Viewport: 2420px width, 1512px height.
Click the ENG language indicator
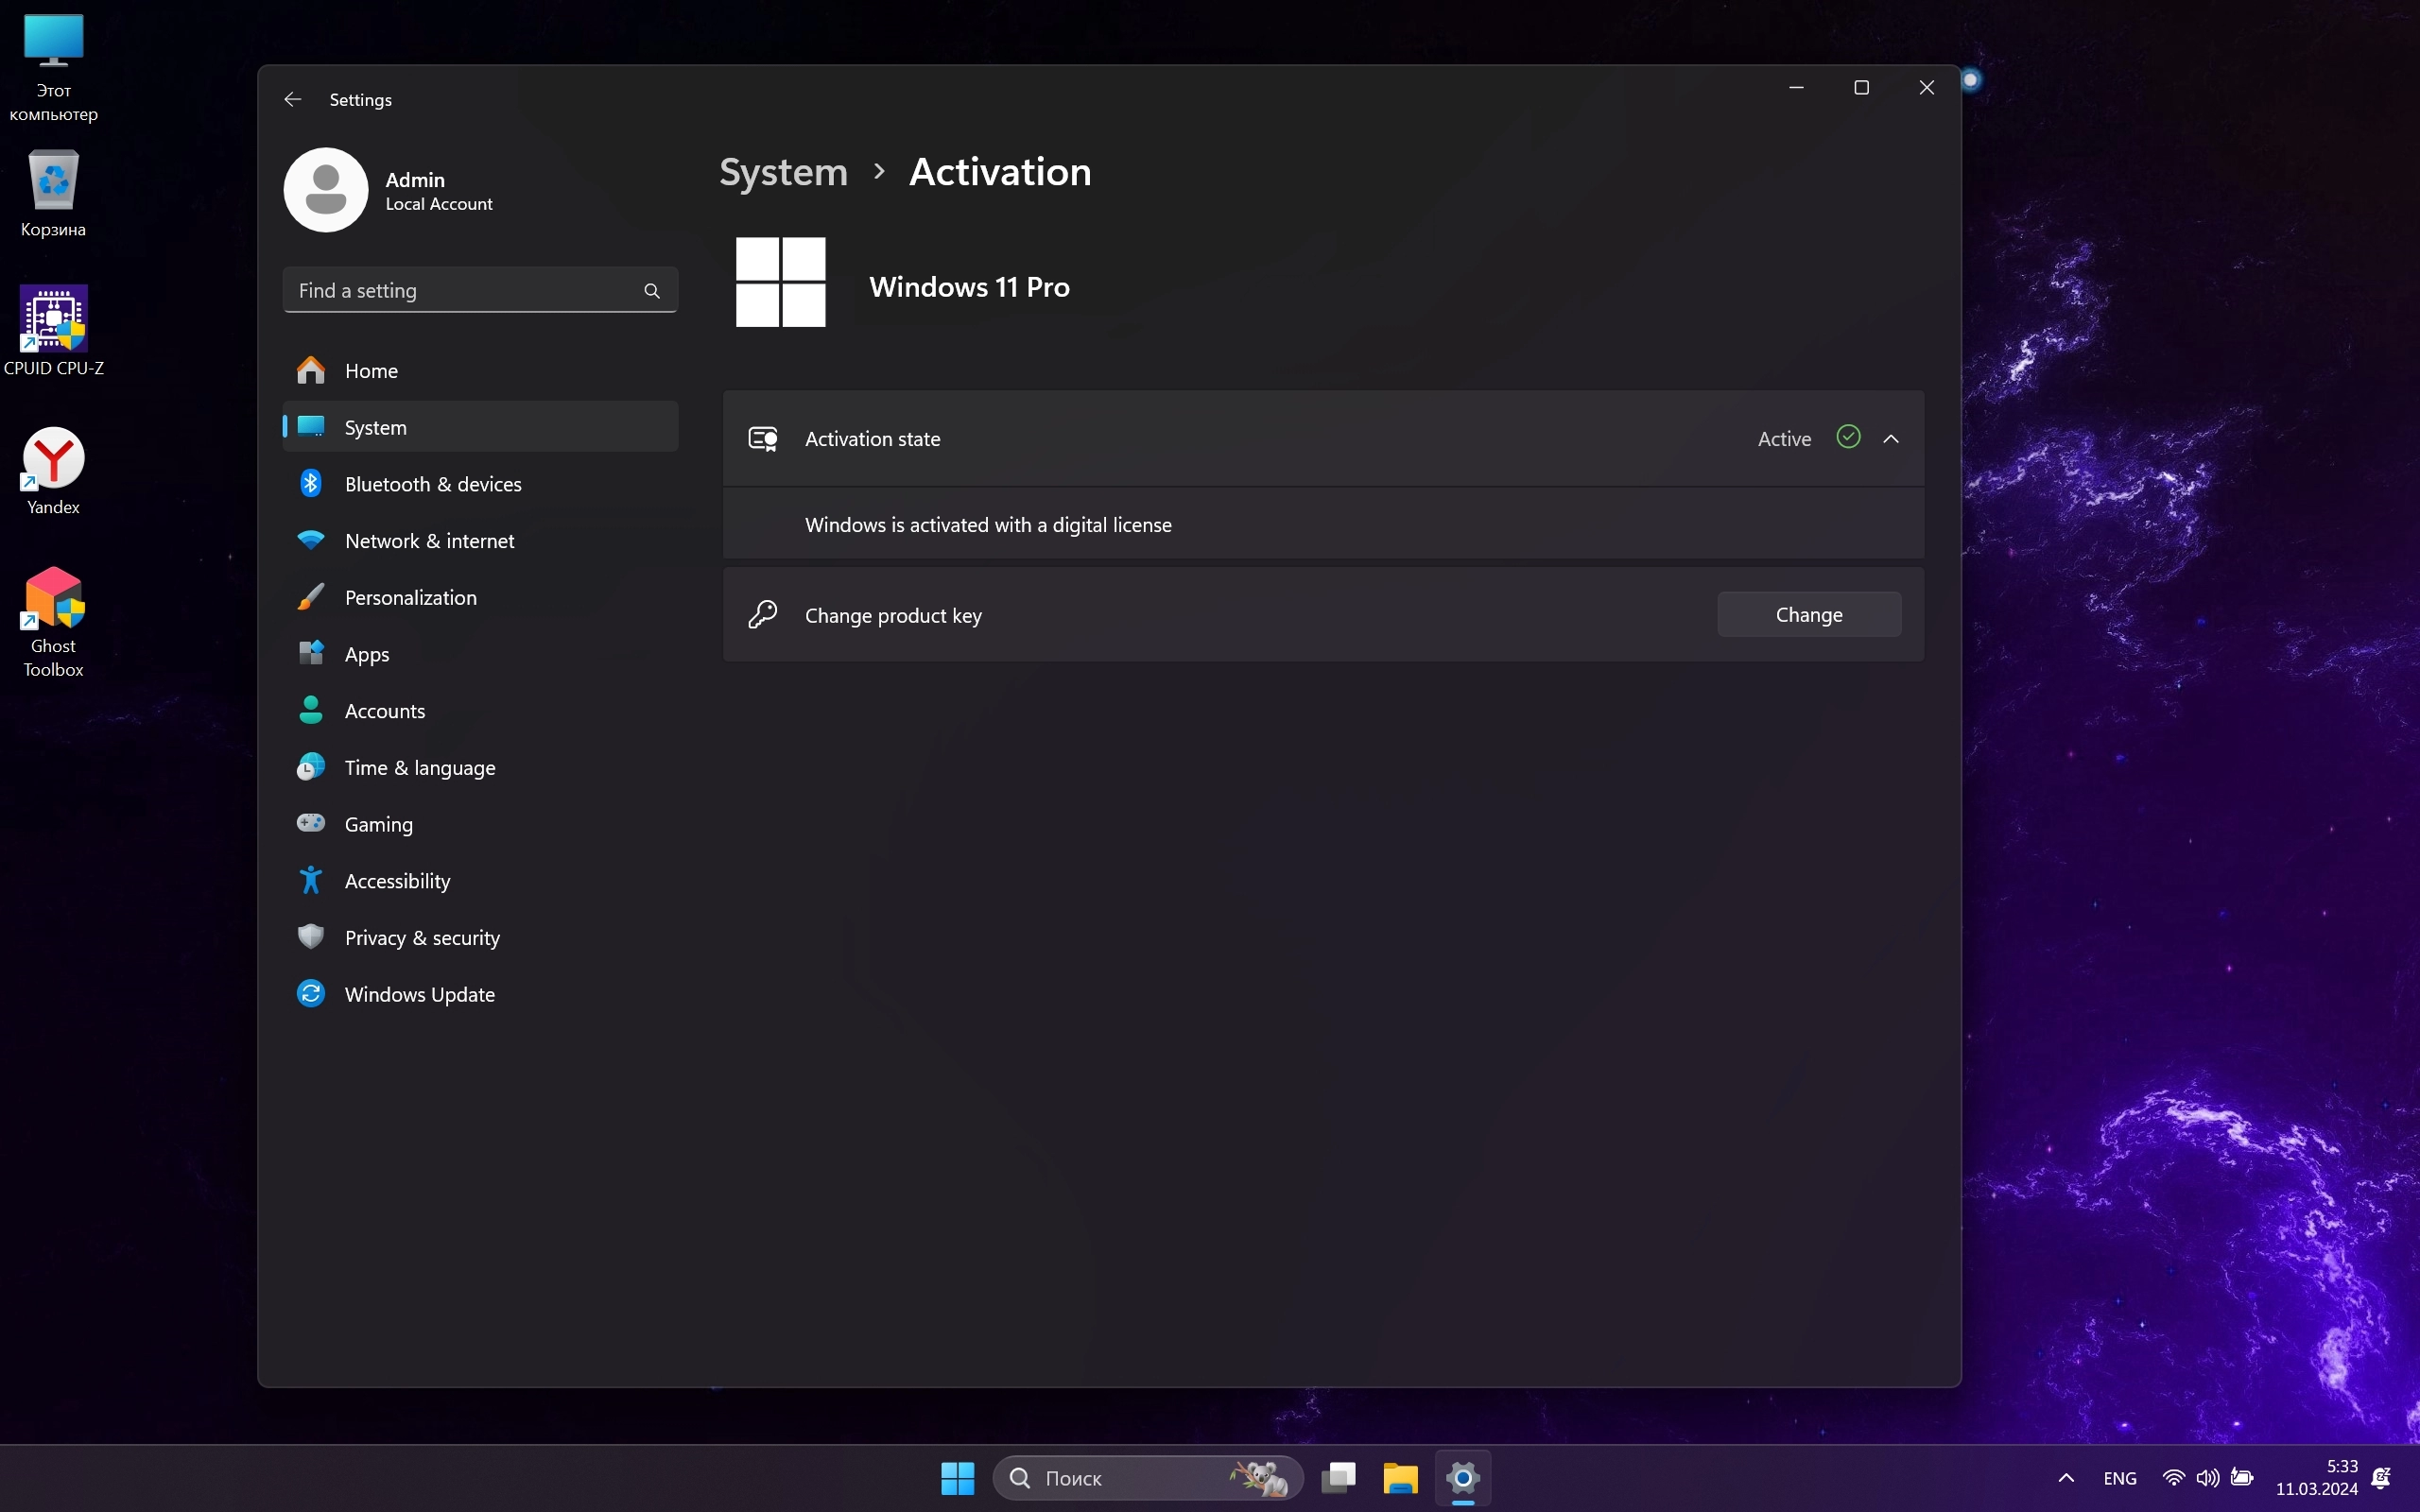click(x=2119, y=1478)
